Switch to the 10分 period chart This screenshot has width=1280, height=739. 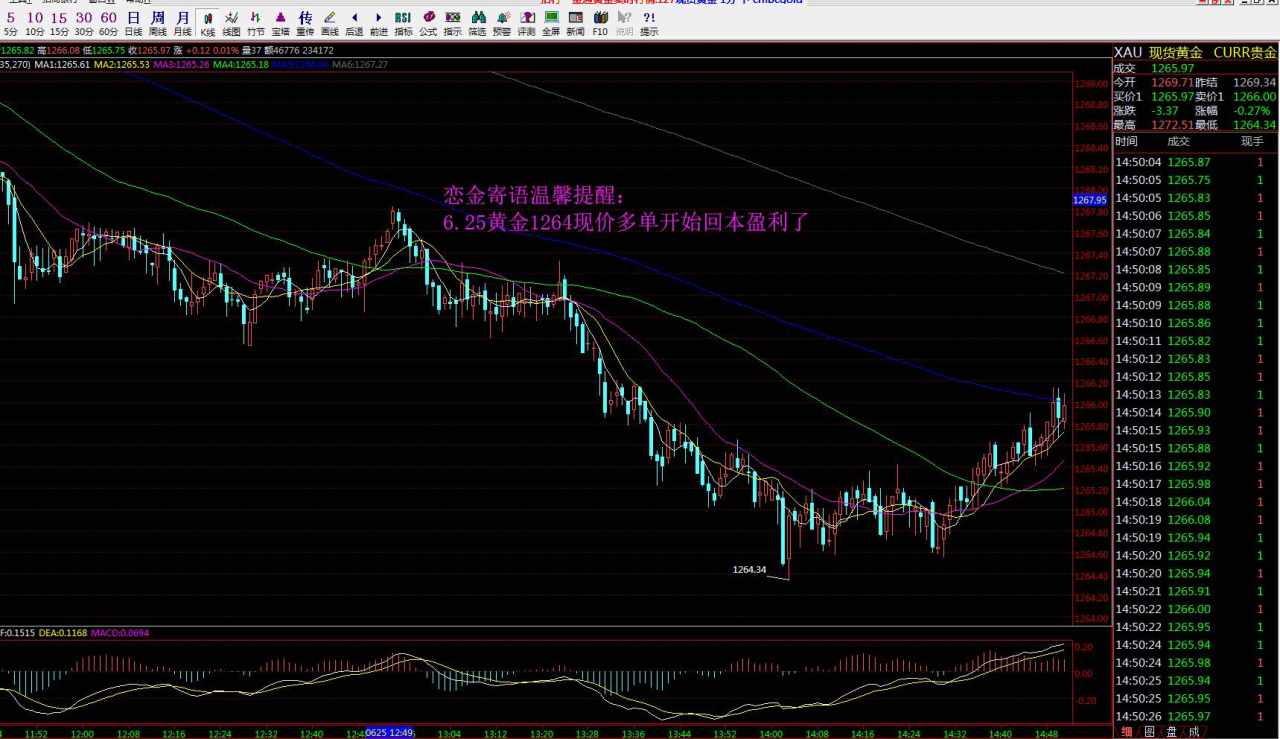(x=35, y=23)
